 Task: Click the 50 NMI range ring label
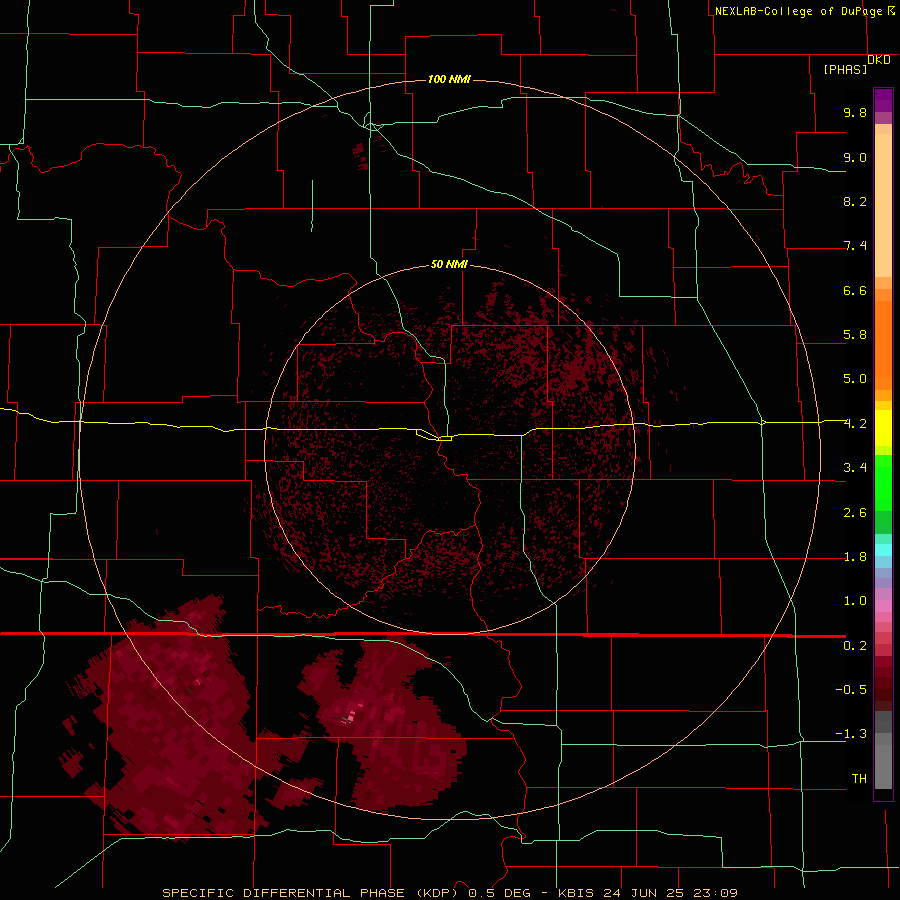[x=449, y=264]
